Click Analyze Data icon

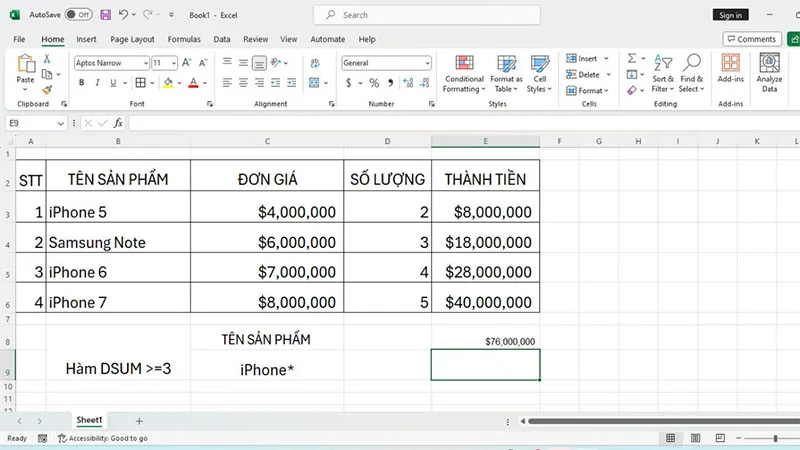click(x=769, y=72)
